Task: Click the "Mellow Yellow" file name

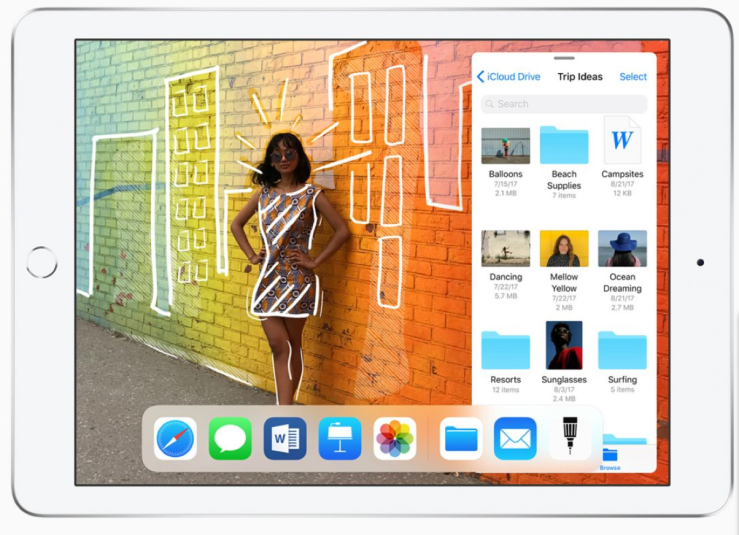Action: [x=564, y=282]
